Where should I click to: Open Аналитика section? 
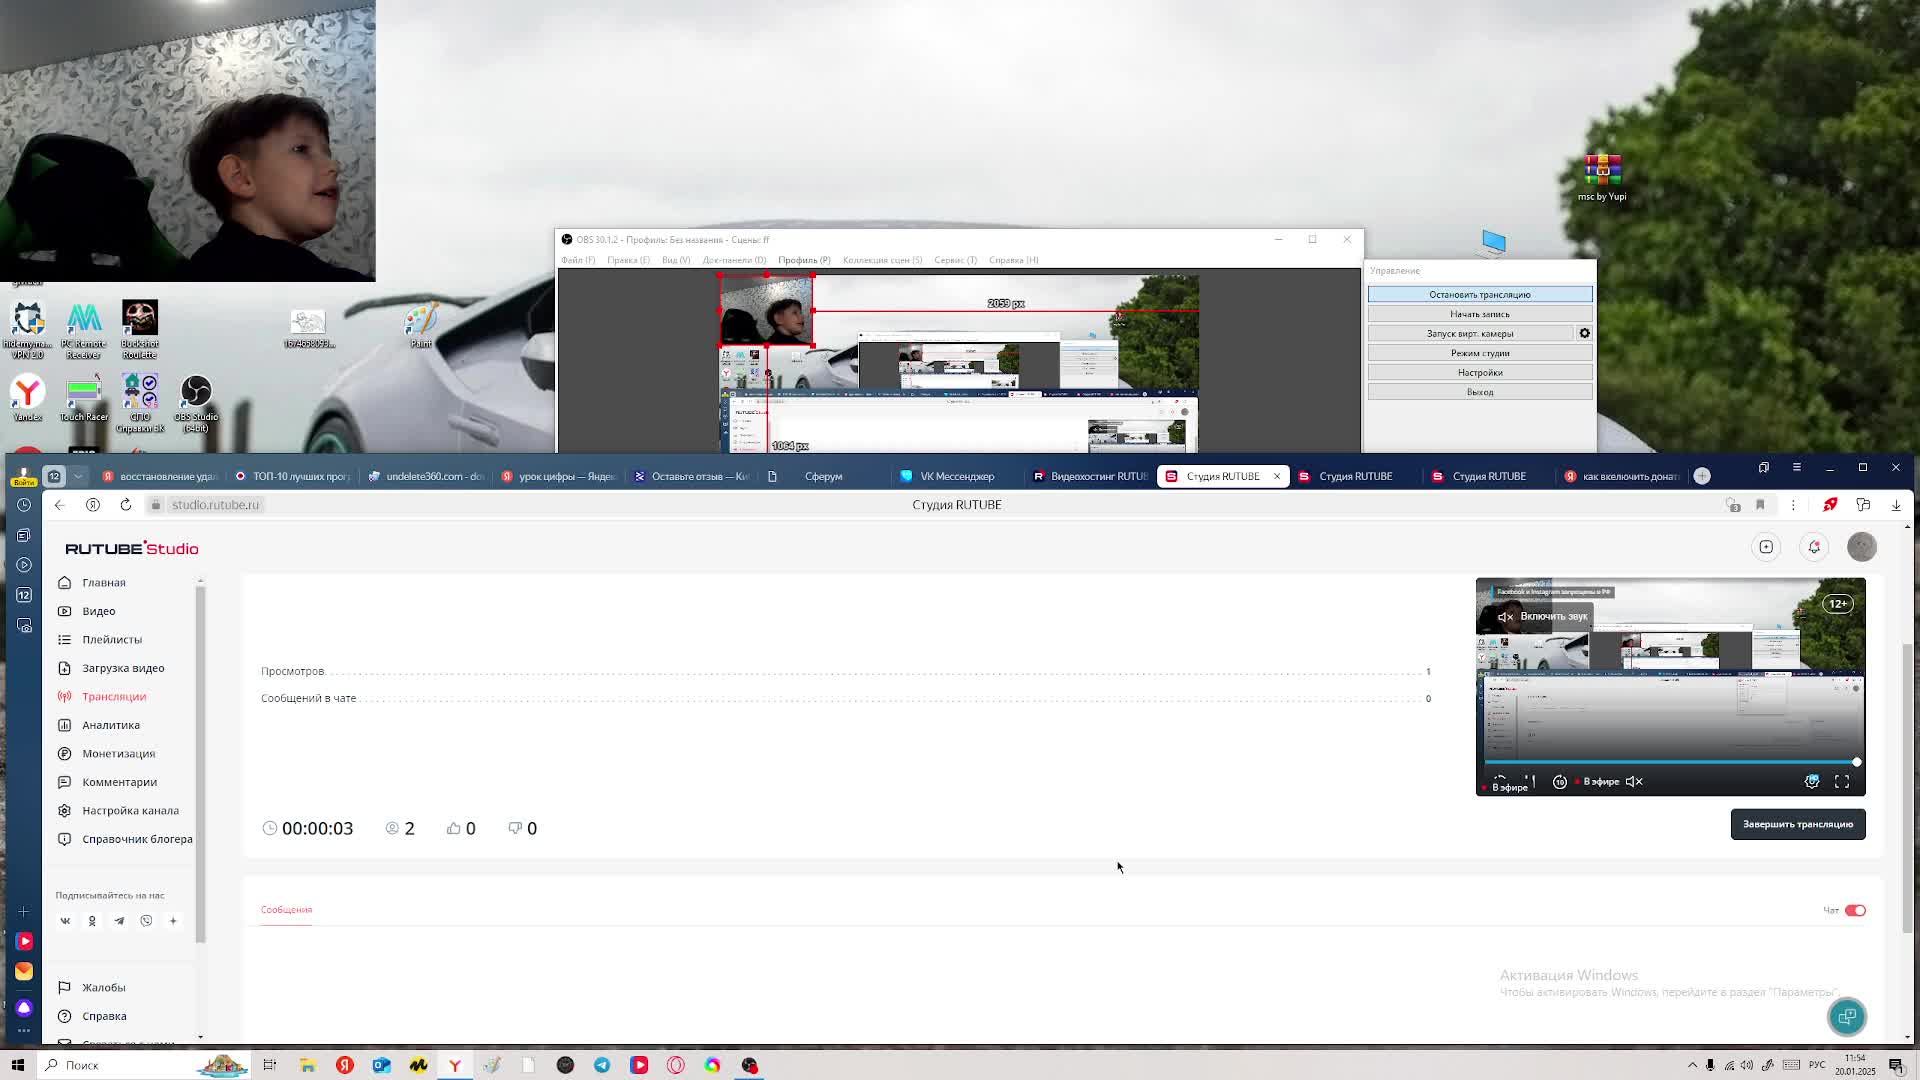[110, 725]
